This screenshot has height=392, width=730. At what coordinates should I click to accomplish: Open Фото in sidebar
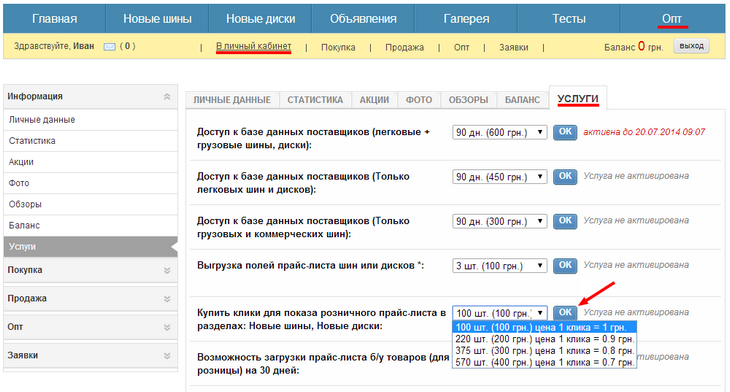[90, 183]
